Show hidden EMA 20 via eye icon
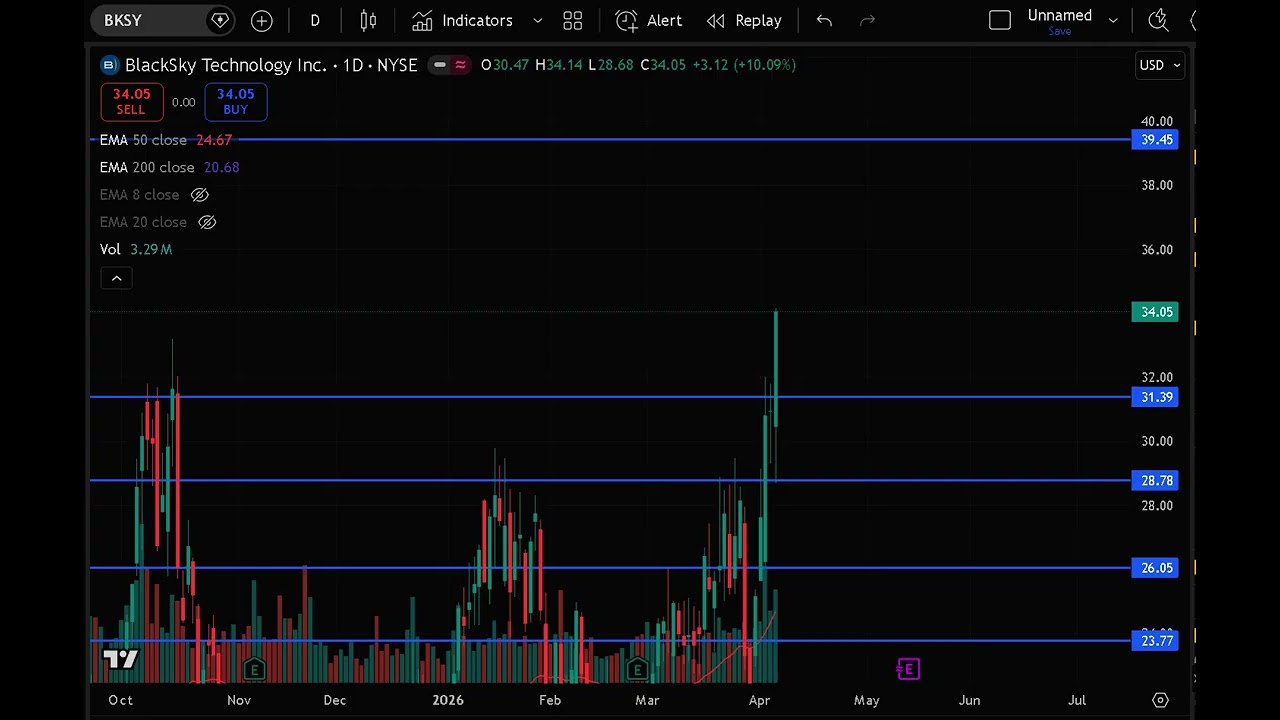Image resolution: width=1280 pixels, height=720 pixels. tap(207, 222)
